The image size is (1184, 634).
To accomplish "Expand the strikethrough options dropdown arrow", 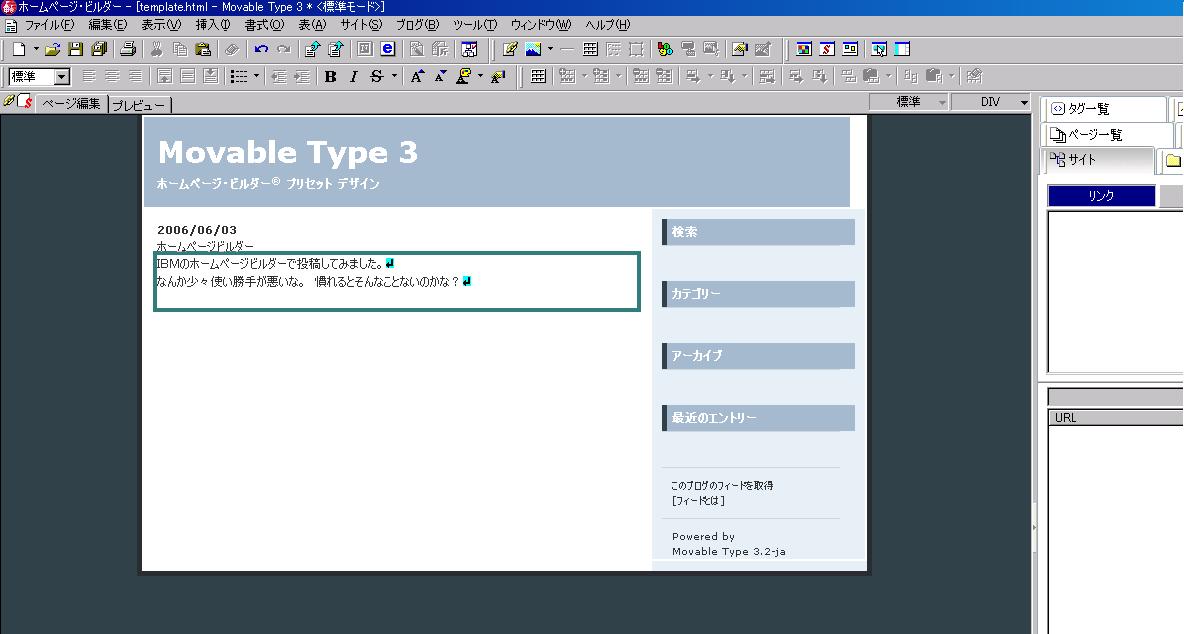I will click(393, 76).
